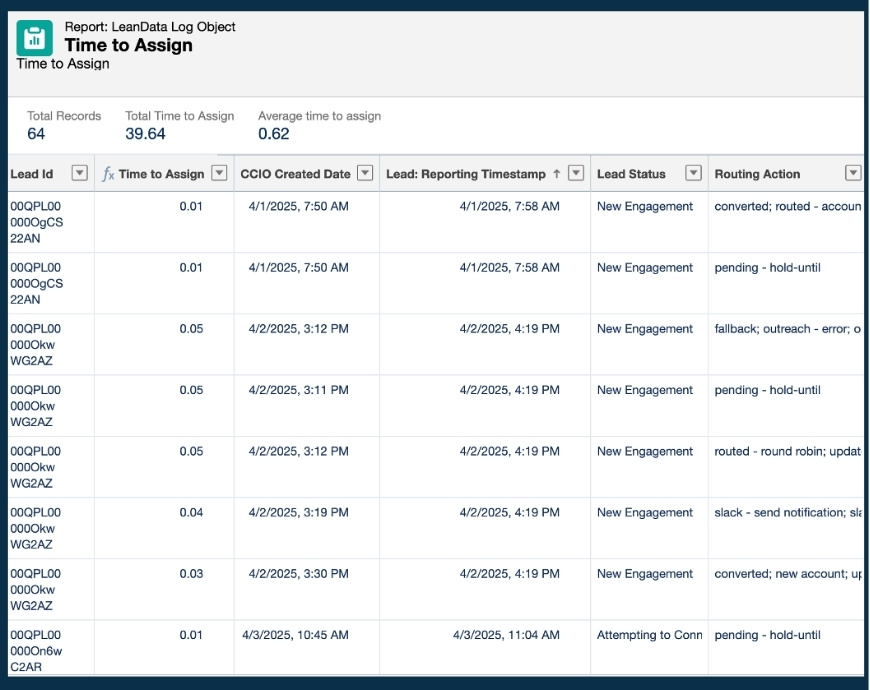The image size is (870, 690).
Task: Click the 'Average time to assign' summary label
Action: [x=320, y=116]
